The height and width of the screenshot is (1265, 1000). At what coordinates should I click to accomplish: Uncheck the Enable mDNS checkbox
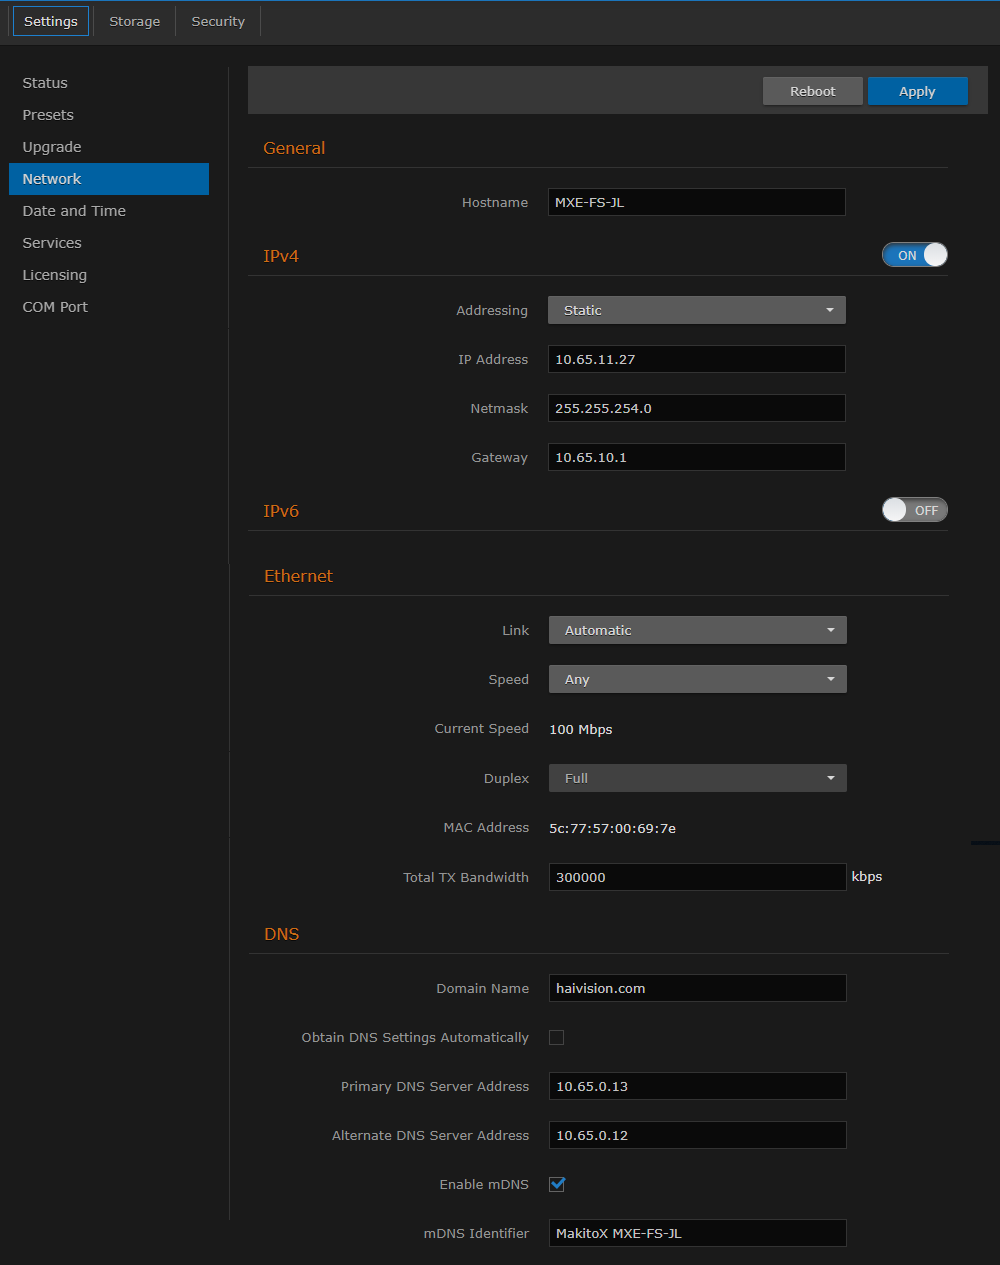click(556, 1184)
